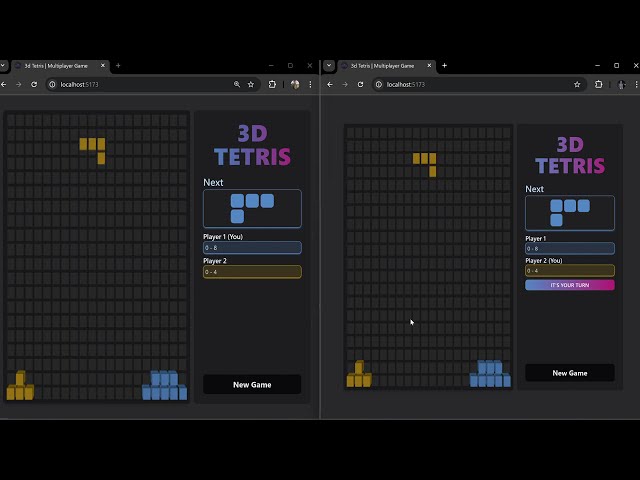Click Player 2 score bar in left window

252,272
